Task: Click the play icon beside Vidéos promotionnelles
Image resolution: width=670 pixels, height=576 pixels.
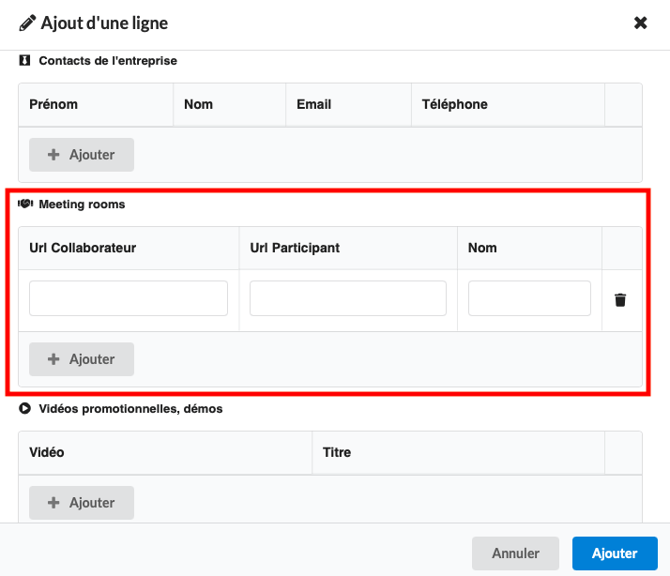Action: pyautogui.click(x=25, y=408)
